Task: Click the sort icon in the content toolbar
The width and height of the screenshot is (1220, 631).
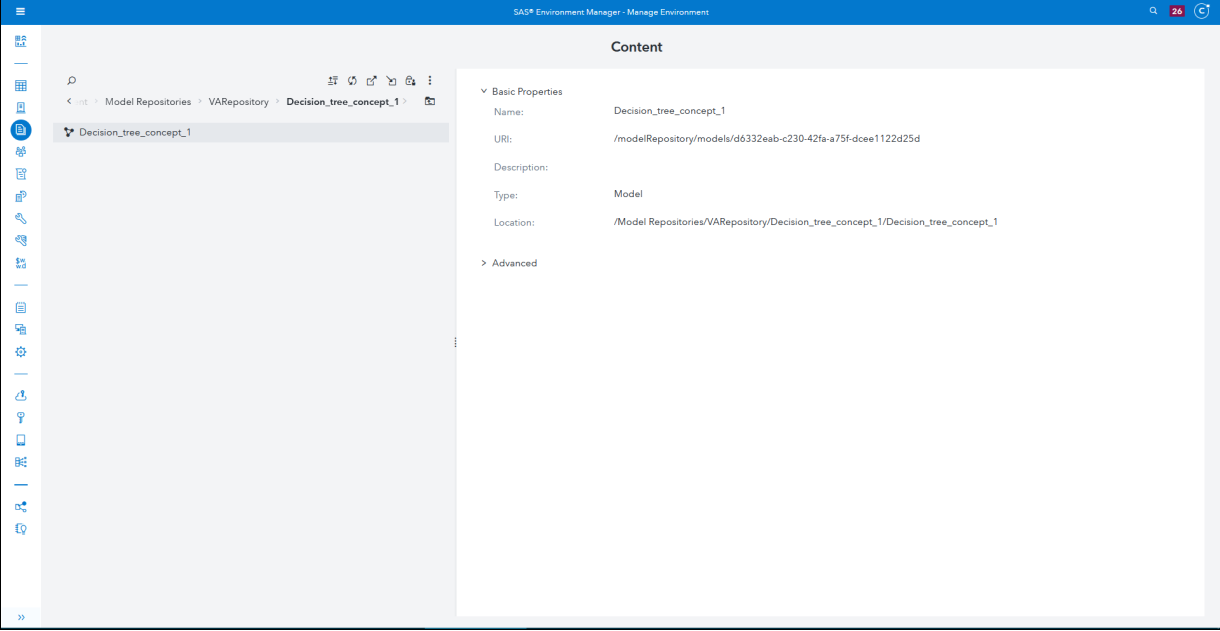Action: pyautogui.click(x=333, y=80)
